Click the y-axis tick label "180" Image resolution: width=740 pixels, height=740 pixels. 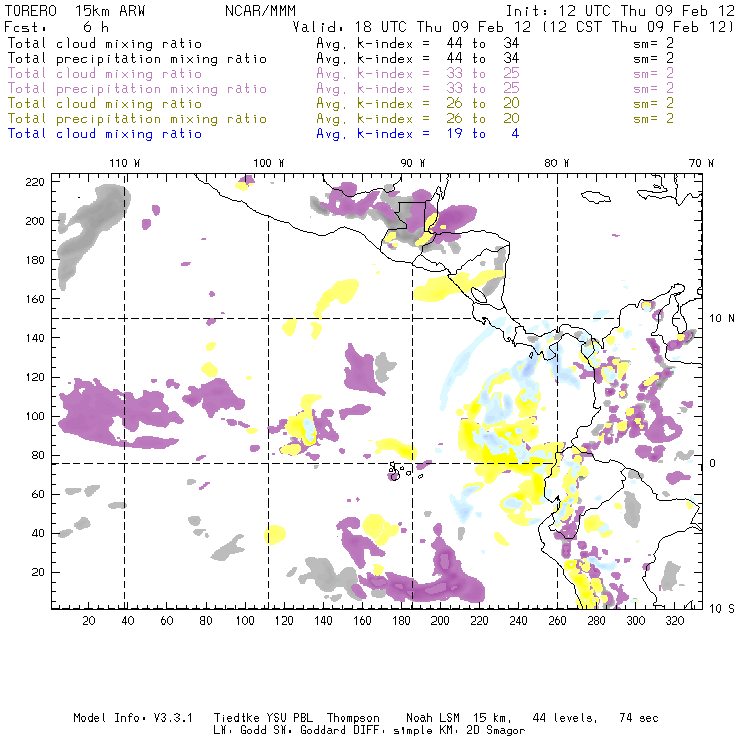pos(35,260)
